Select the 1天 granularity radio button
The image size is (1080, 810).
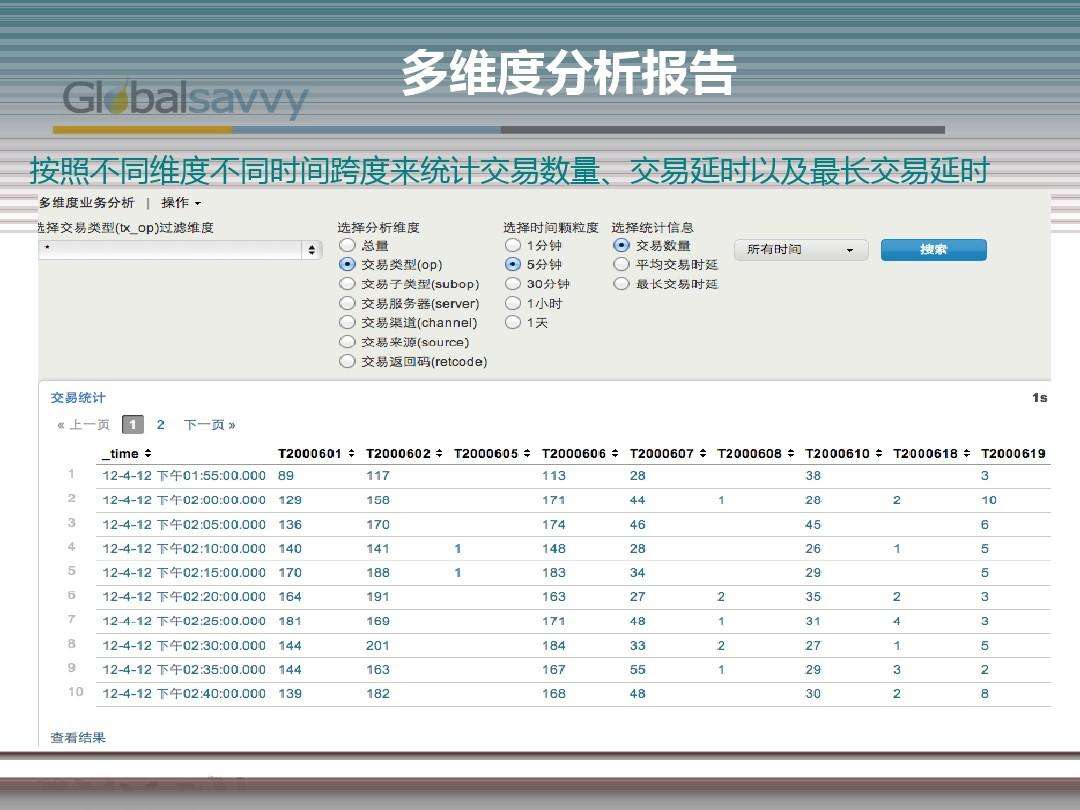(512, 322)
